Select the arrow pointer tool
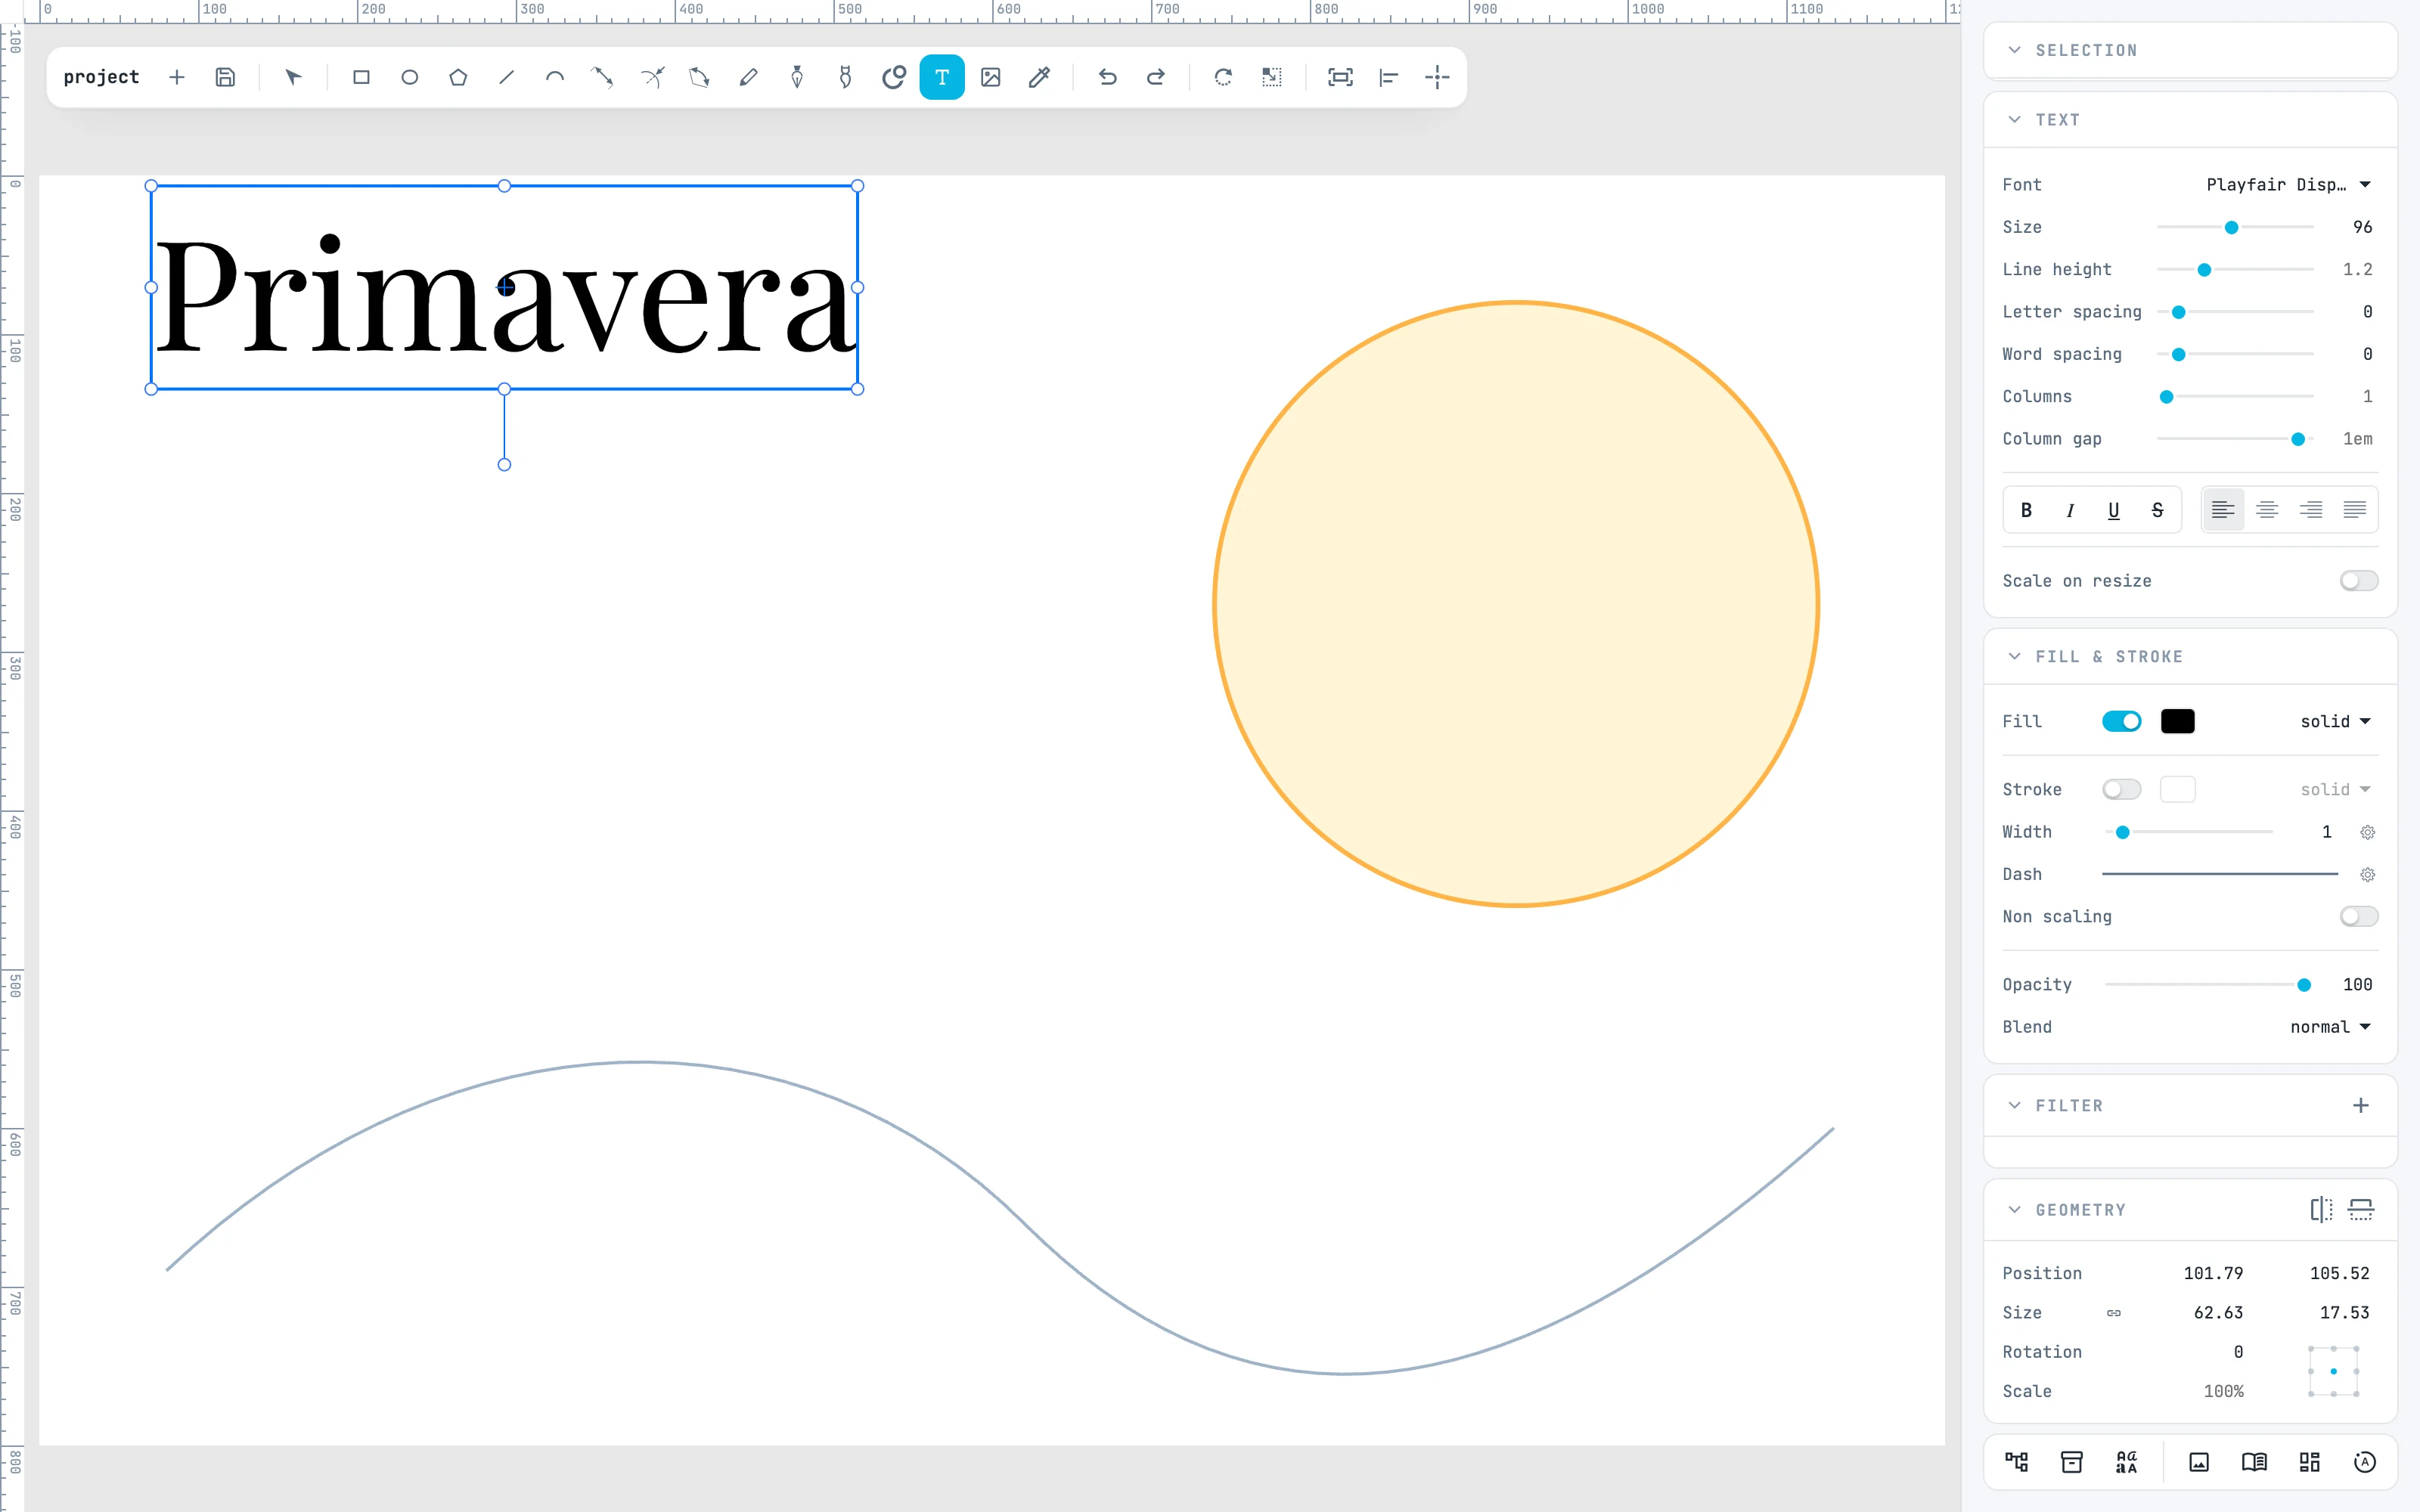The image size is (2420, 1512). [x=293, y=77]
